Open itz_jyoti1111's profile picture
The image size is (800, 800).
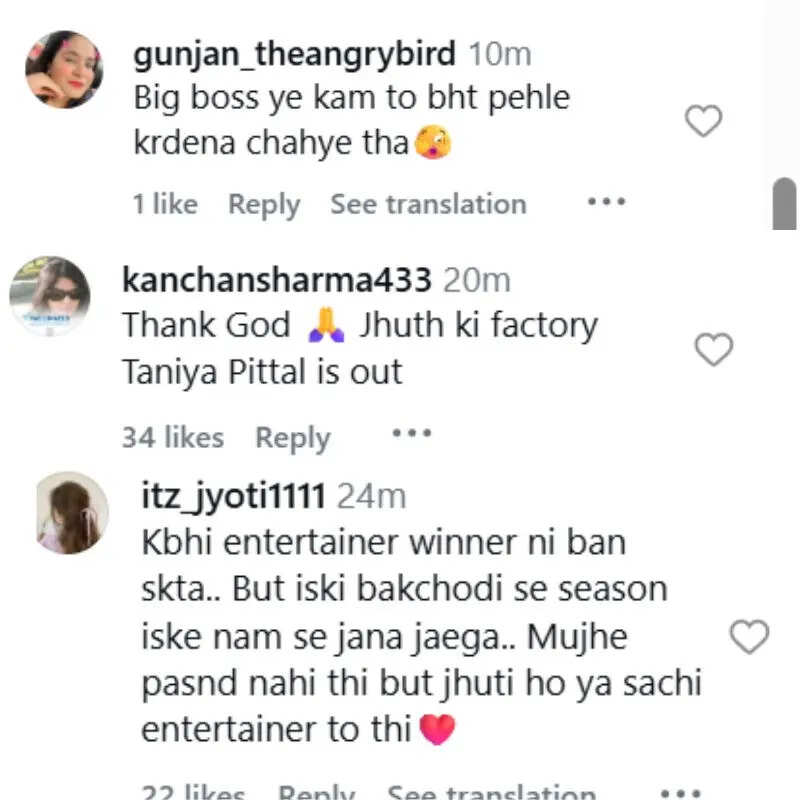71,513
